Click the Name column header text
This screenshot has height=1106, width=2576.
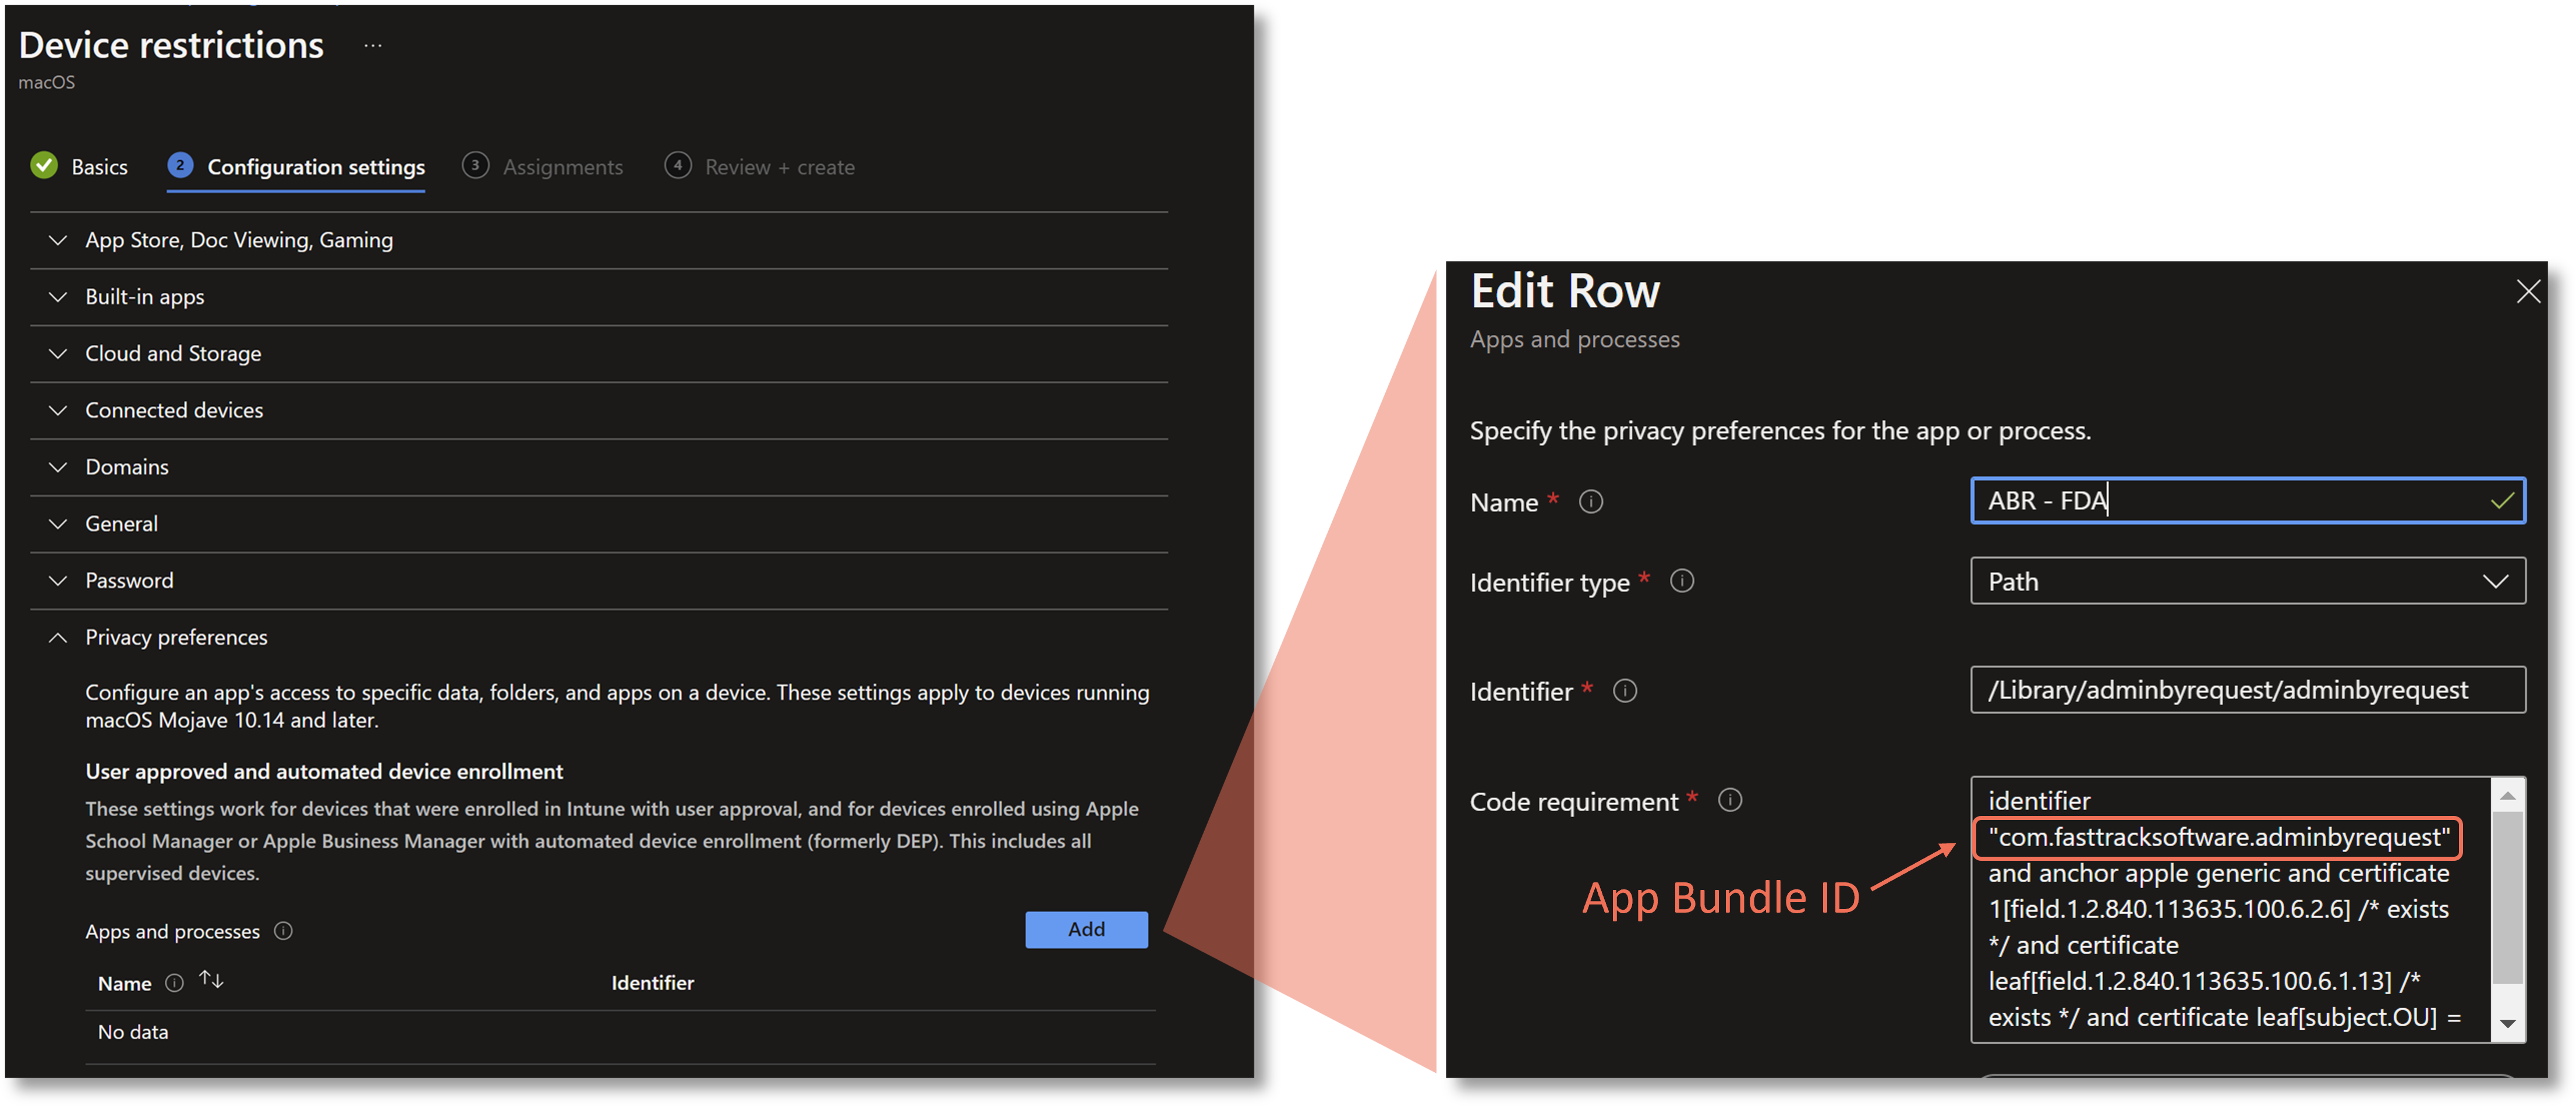(x=124, y=984)
